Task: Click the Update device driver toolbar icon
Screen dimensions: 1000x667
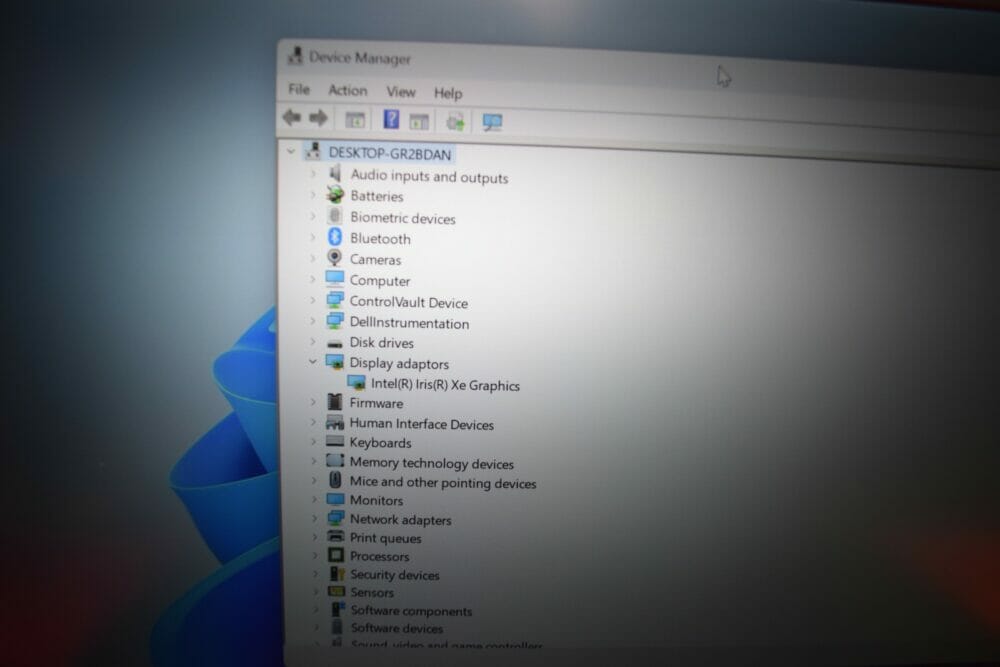Action: pos(455,122)
